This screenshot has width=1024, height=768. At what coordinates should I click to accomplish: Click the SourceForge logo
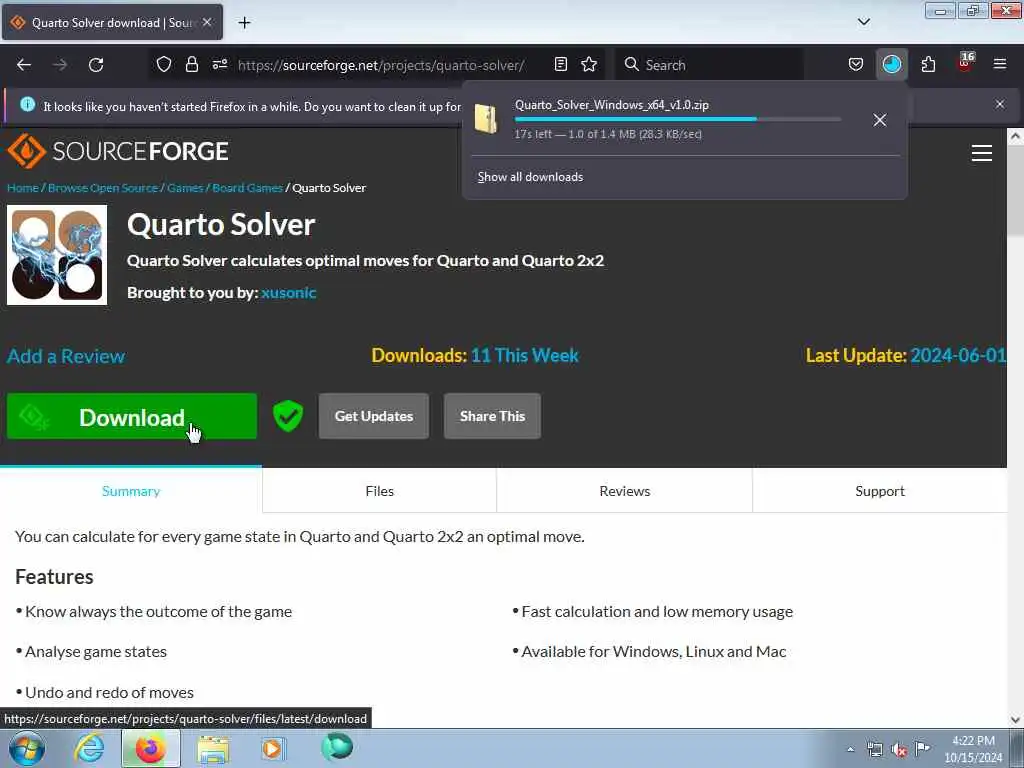pos(118,151)
